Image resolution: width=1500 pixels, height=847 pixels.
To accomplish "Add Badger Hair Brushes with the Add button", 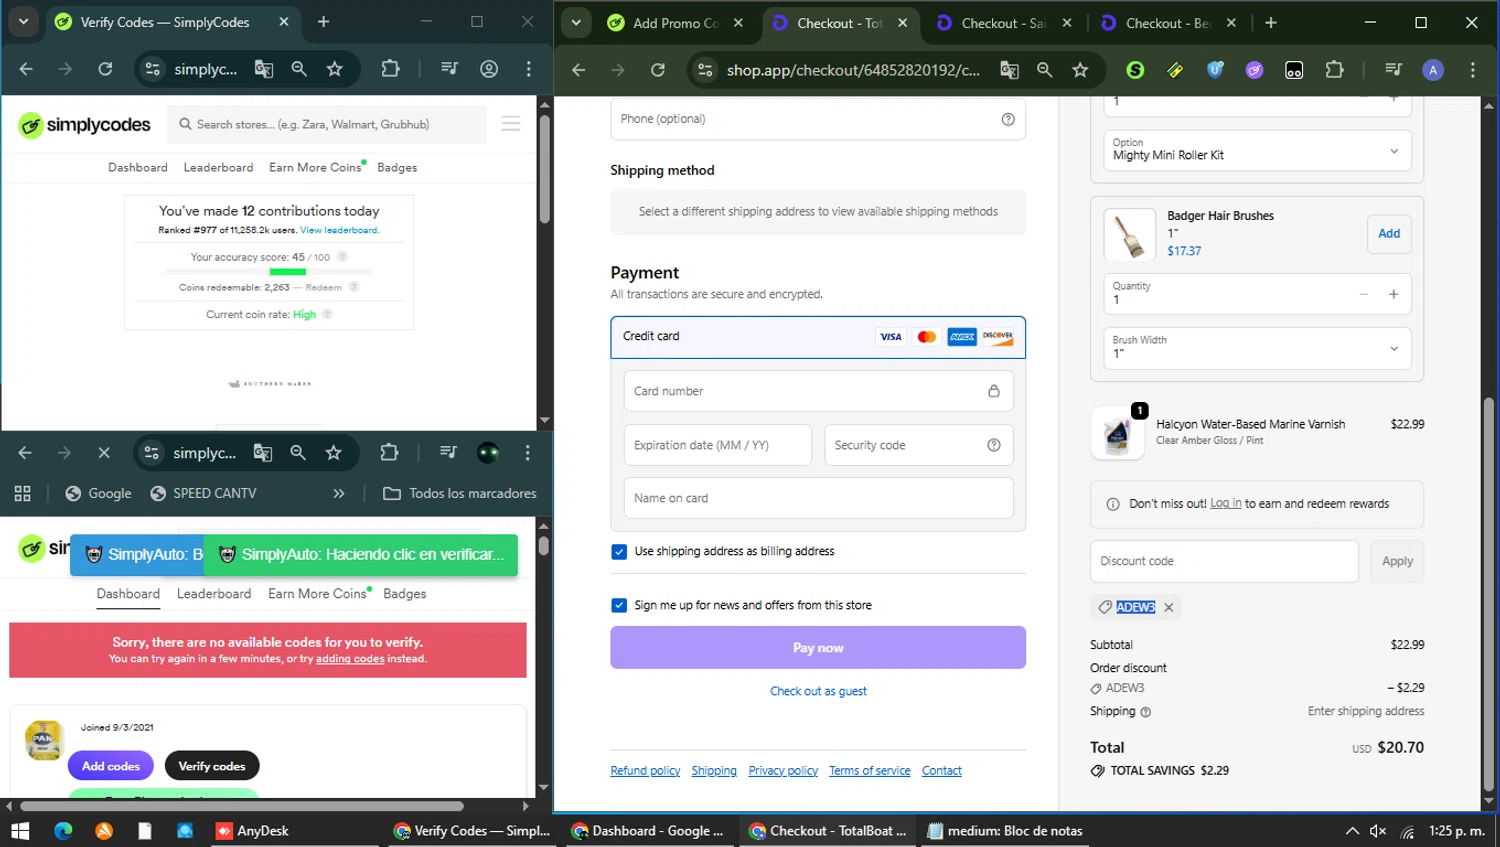I will click(x=1389, y=234).
